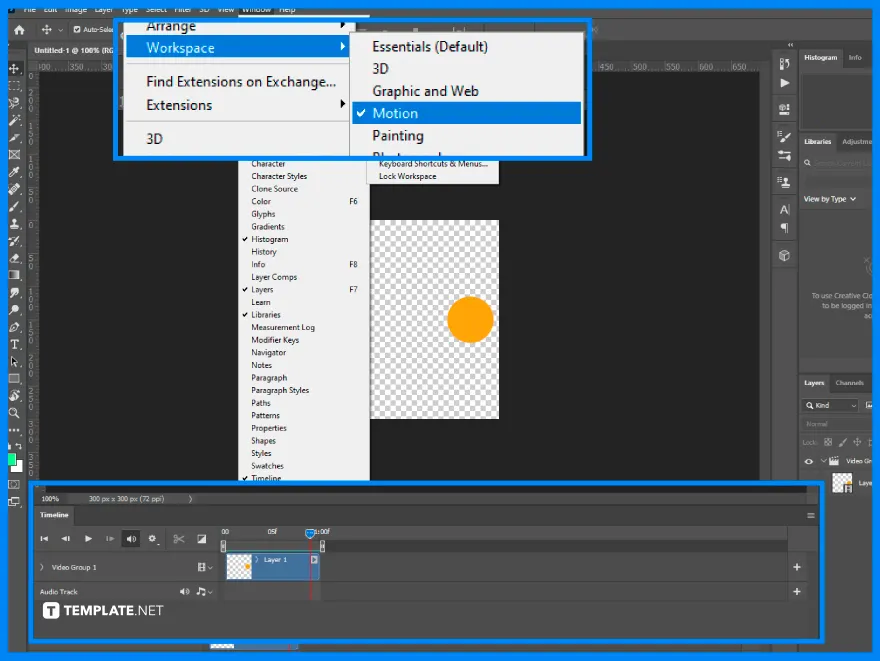
Task: Select the Gradient tool
Action: [13, 275]
